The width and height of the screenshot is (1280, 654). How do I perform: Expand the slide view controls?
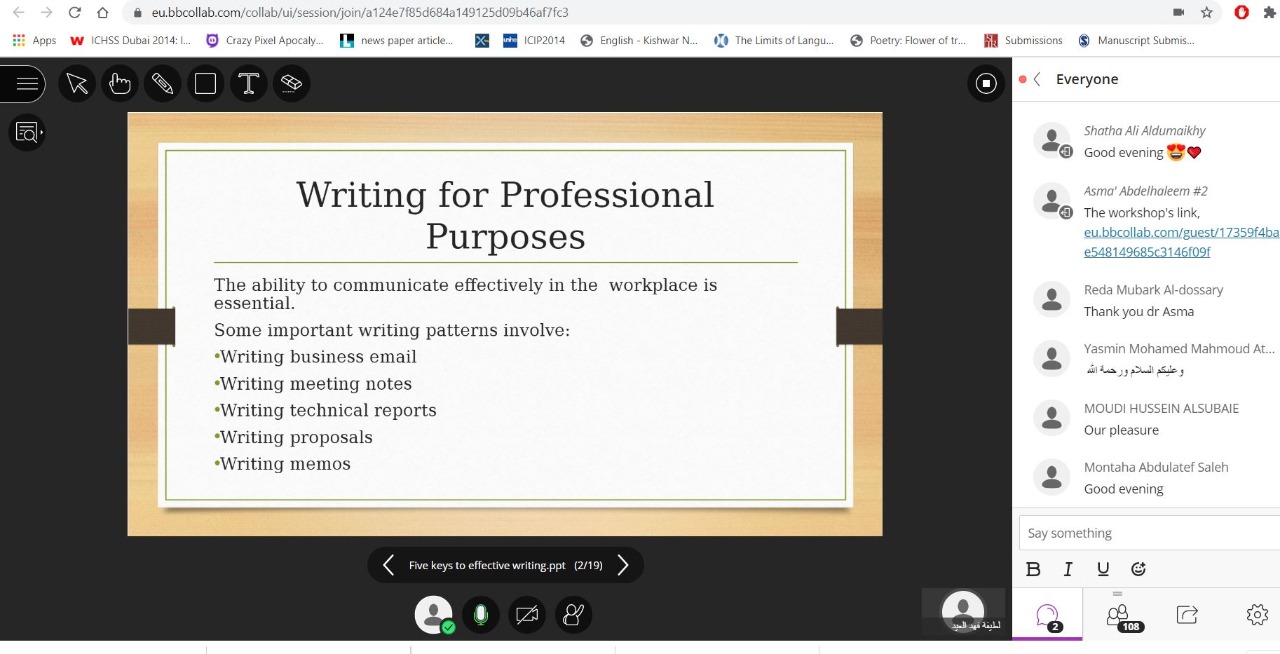click(26, 132)
